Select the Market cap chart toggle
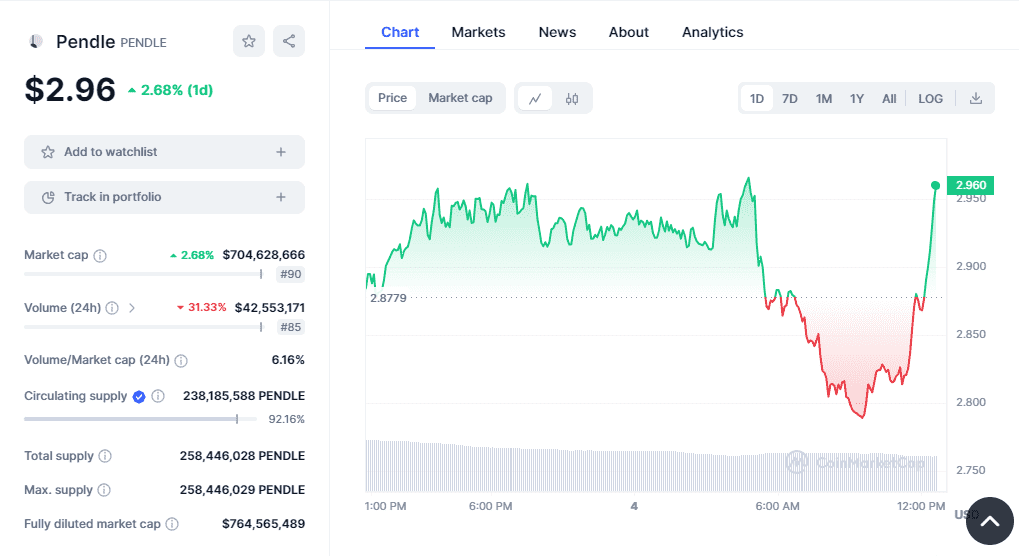 pyautogui.click(x=460, y=98)
